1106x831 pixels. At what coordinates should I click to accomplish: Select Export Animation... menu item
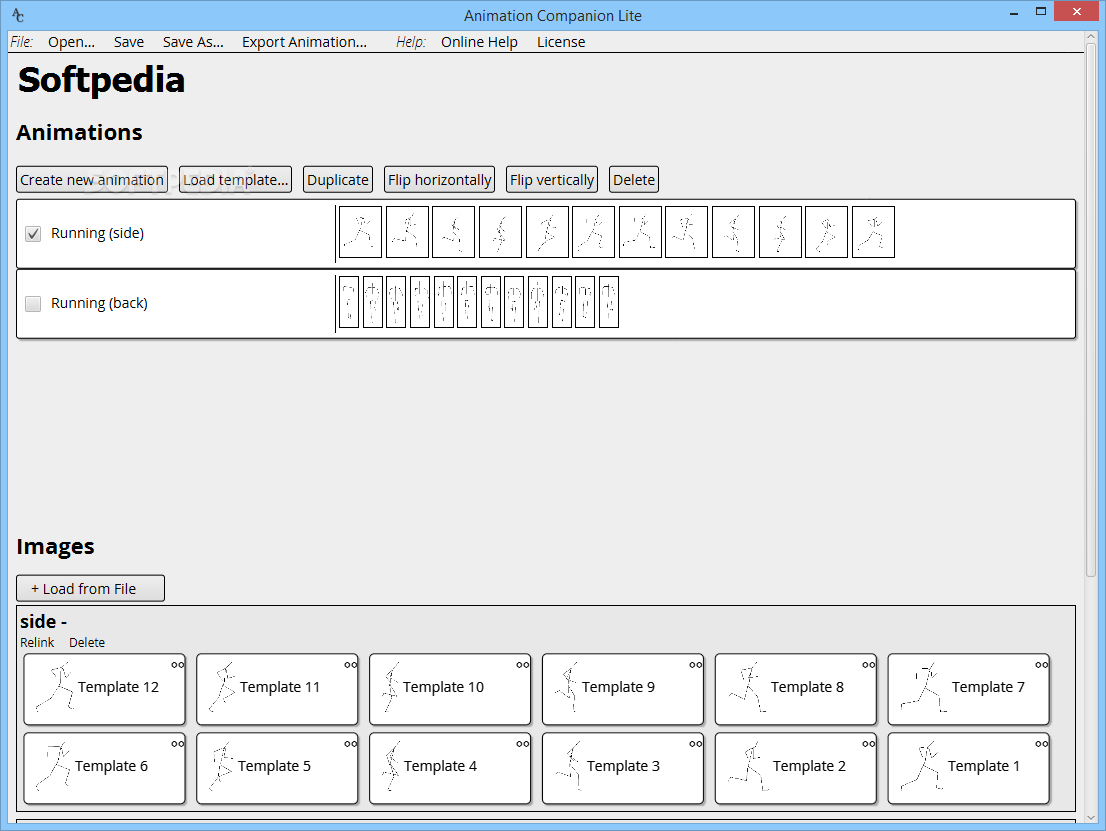coord(304,42)
